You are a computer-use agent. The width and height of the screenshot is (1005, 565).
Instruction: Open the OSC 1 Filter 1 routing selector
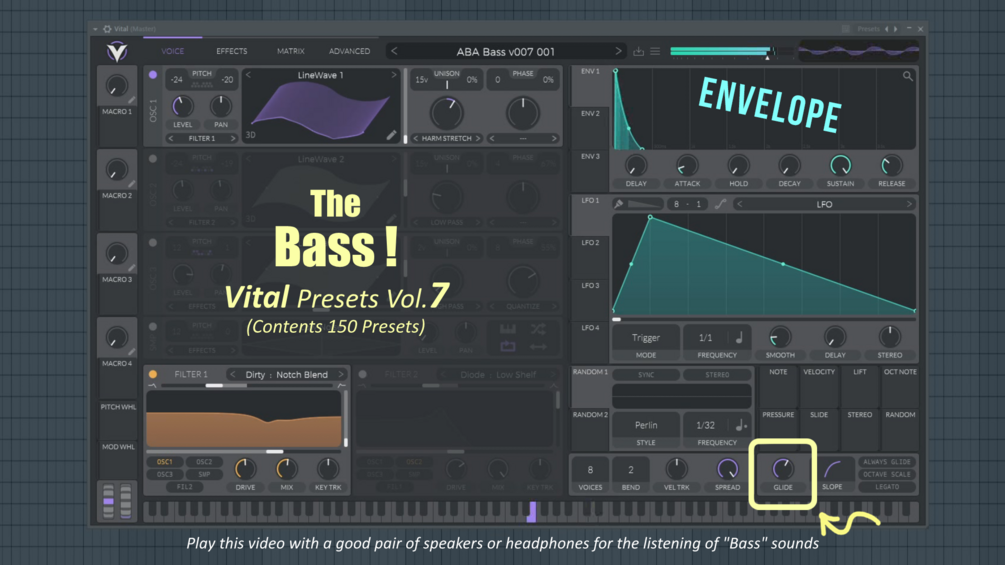click(202, 138)
